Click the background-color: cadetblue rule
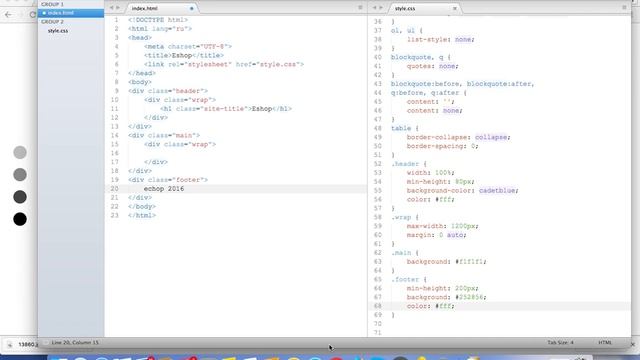 tap(462, 191)
